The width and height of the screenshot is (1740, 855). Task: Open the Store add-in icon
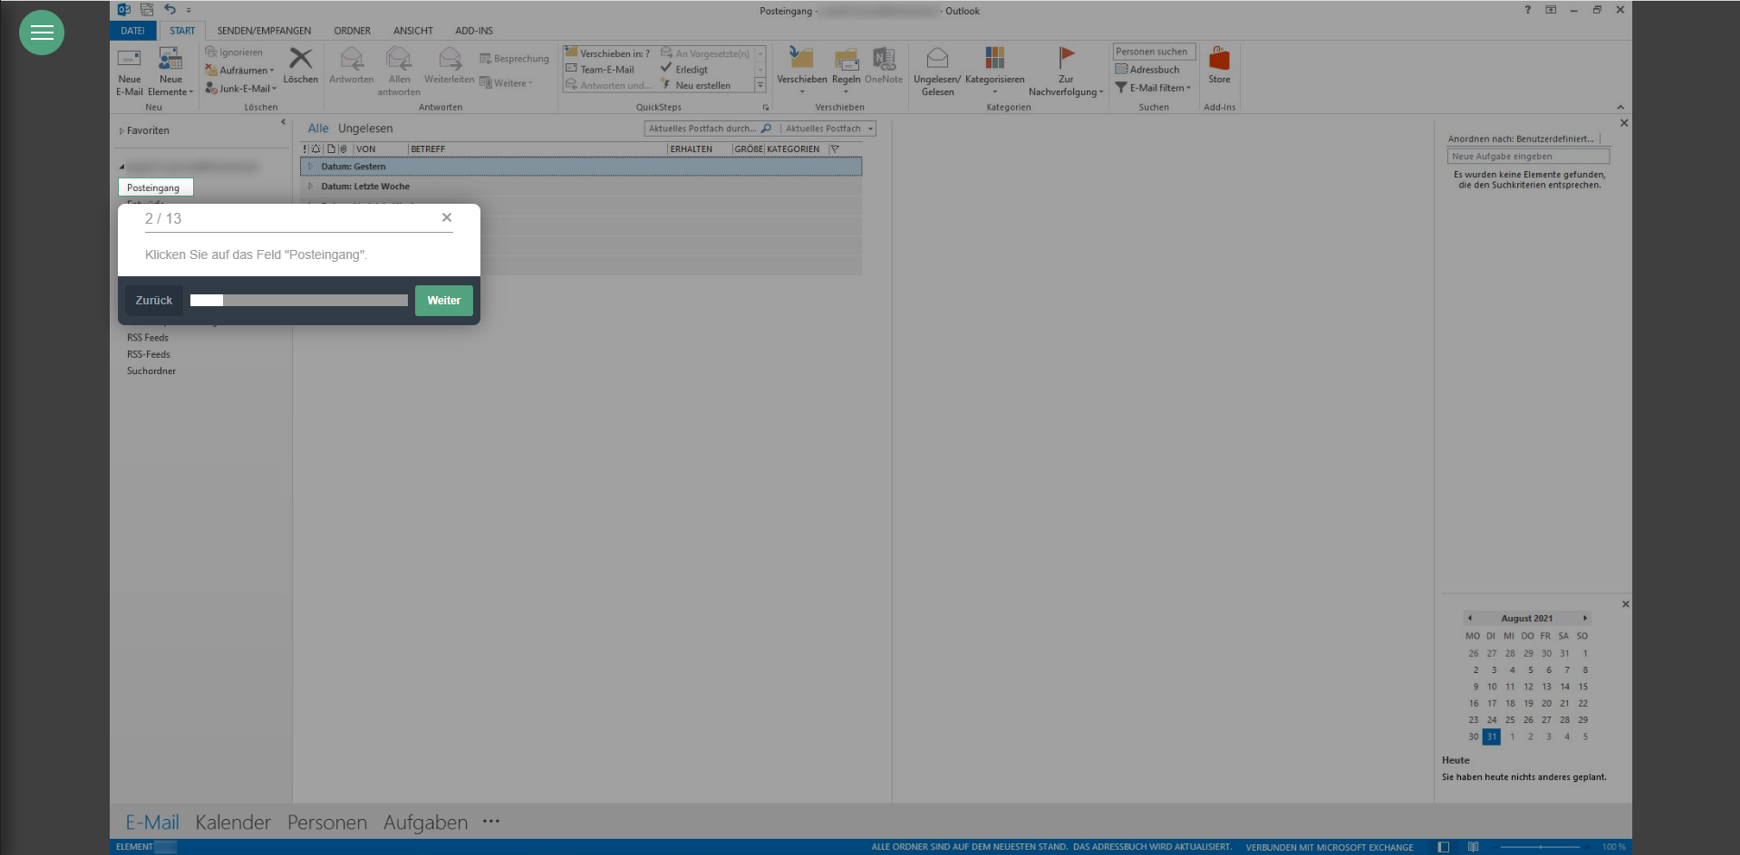1219,60
